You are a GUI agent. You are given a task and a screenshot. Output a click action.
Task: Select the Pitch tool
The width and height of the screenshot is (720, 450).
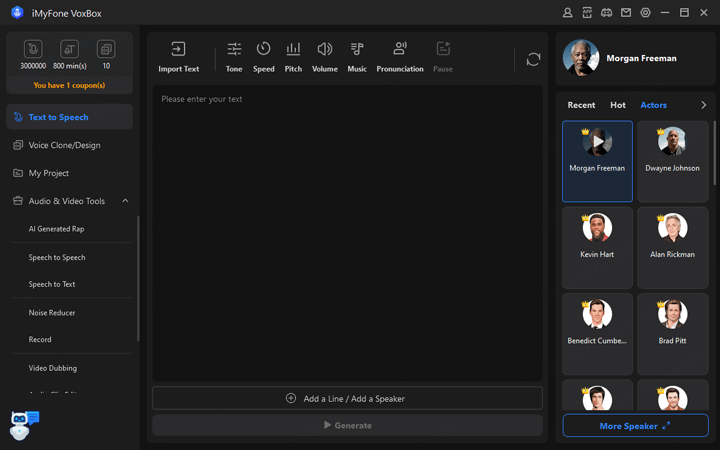[293, 49]
